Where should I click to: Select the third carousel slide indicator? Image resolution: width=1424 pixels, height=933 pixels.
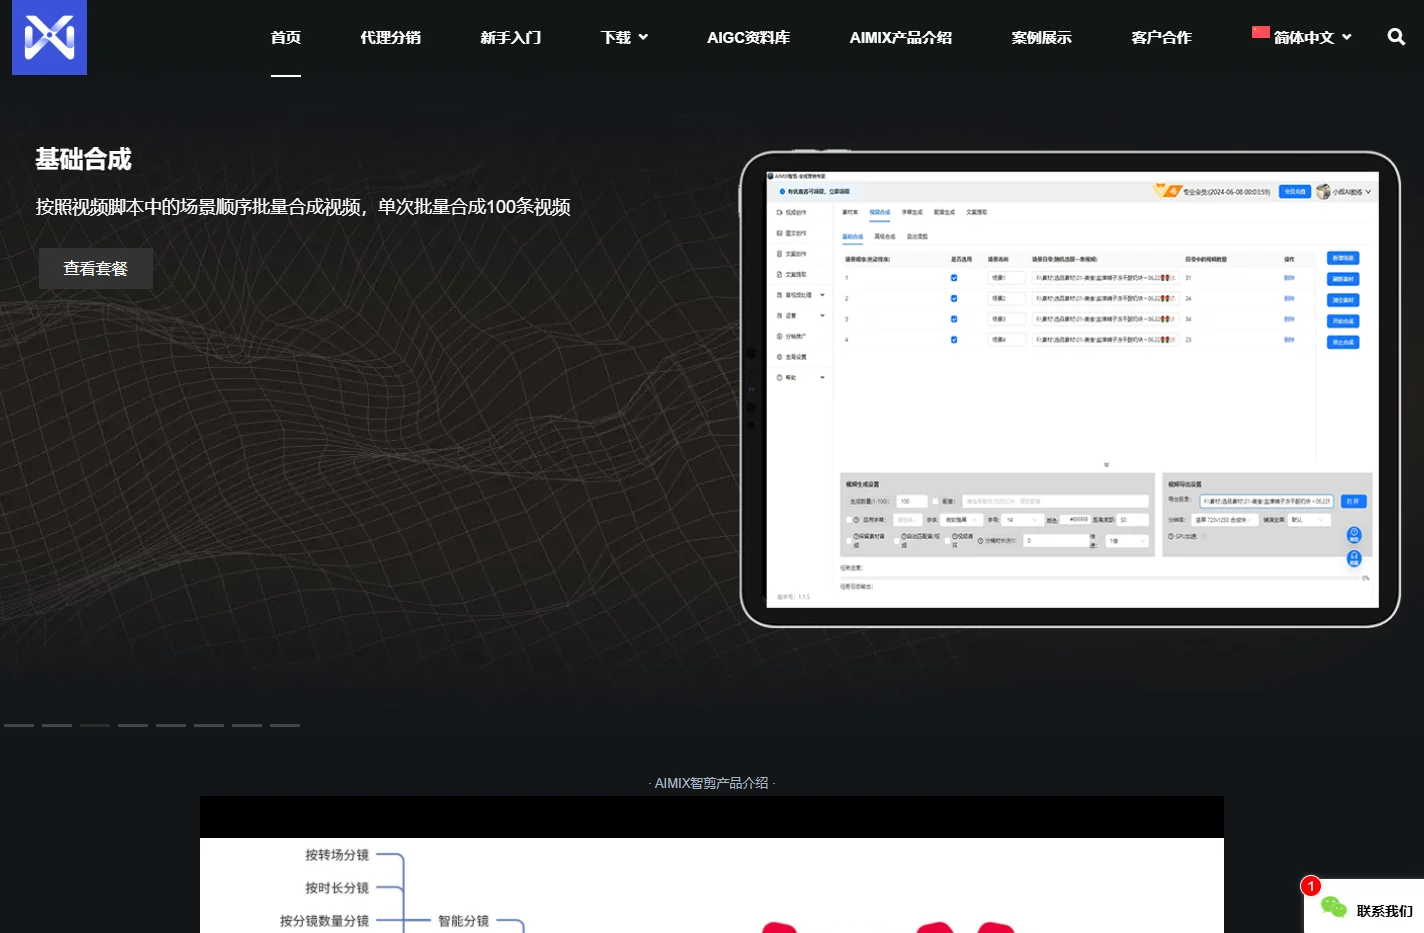95,725
